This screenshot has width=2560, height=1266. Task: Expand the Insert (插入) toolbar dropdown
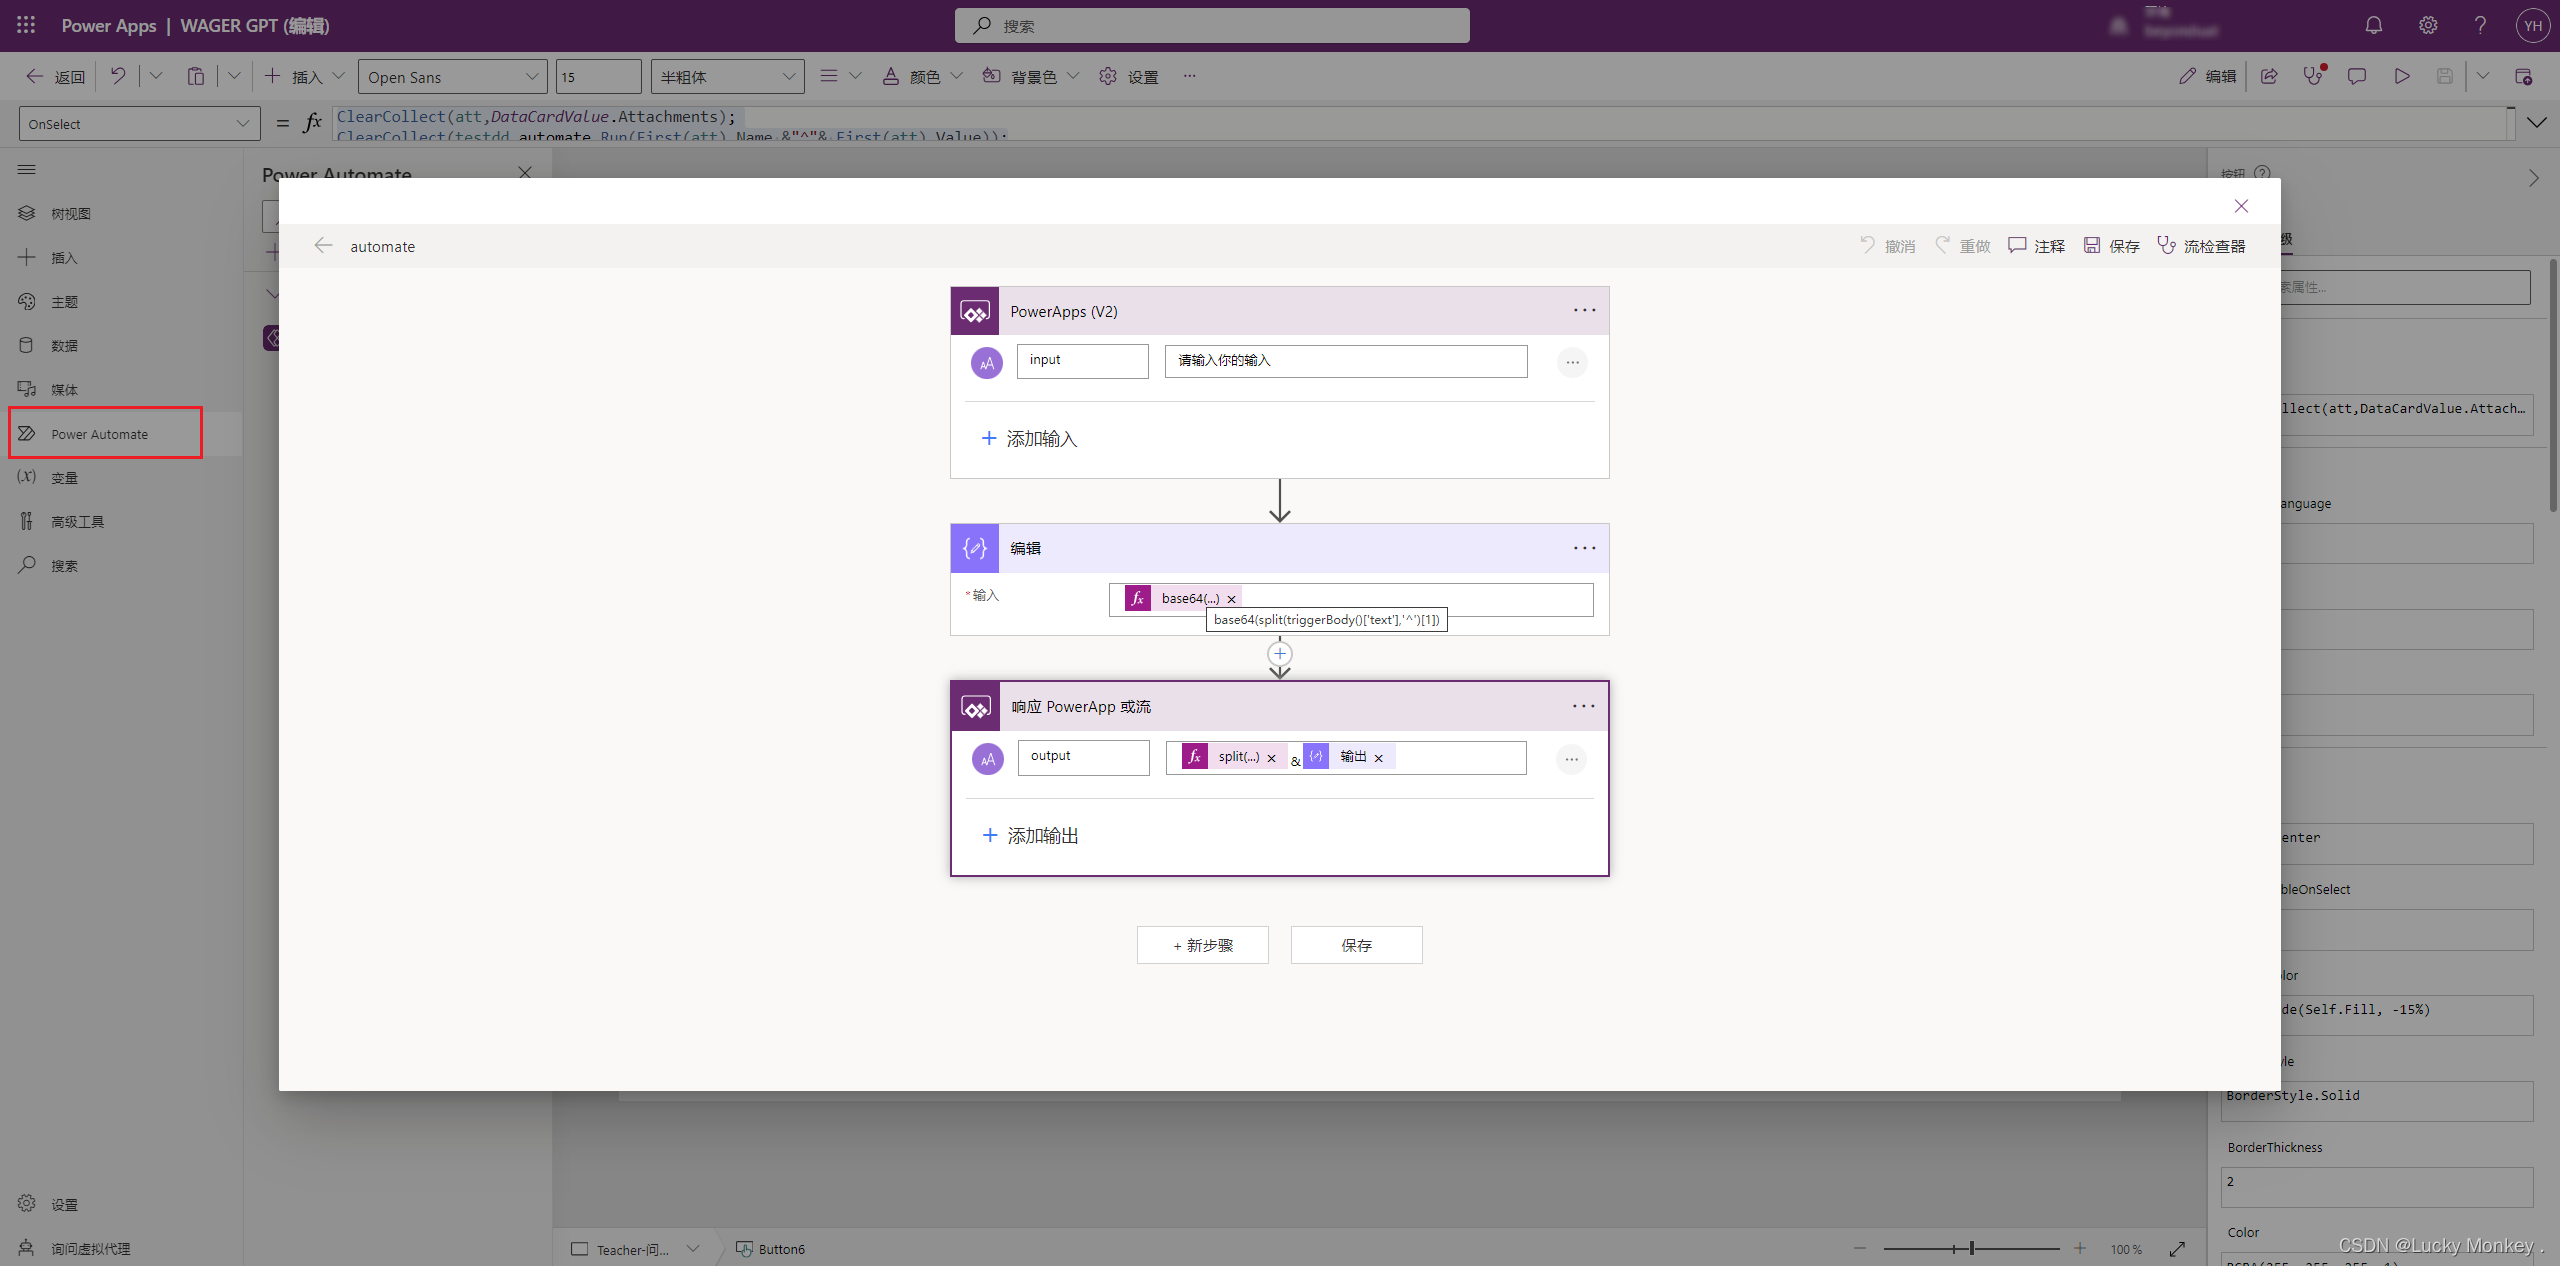coord(338,76)
